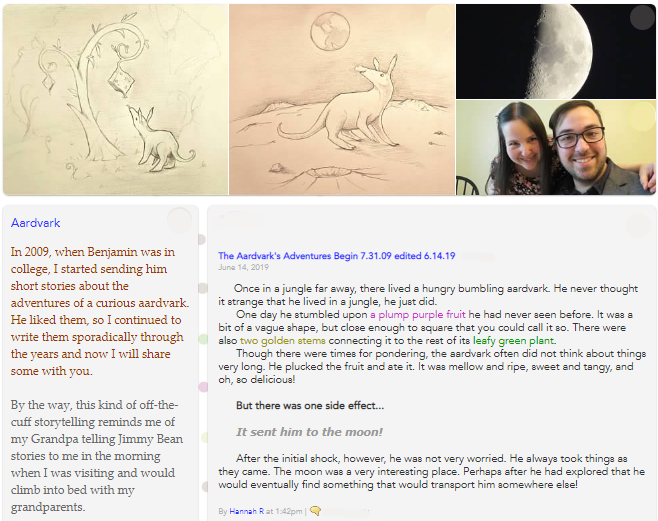Click the June 14, 2019 post date
Screen dimensions: 658x521
coord(243,267)
